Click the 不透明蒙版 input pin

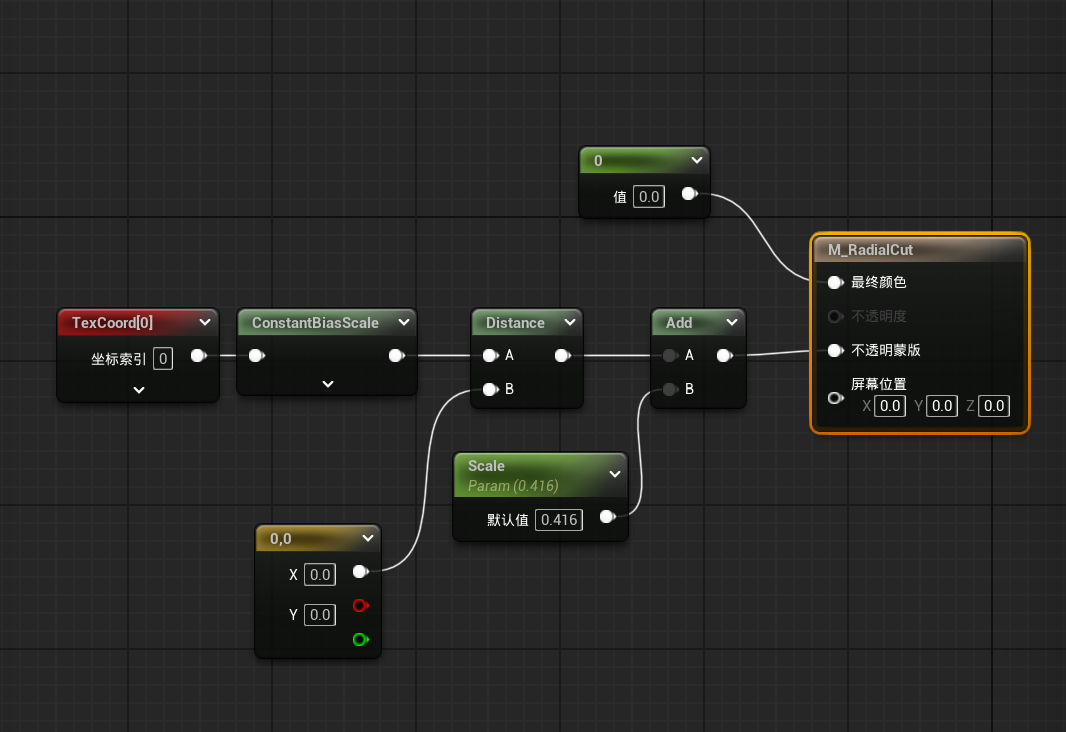(x=834, y=350)
